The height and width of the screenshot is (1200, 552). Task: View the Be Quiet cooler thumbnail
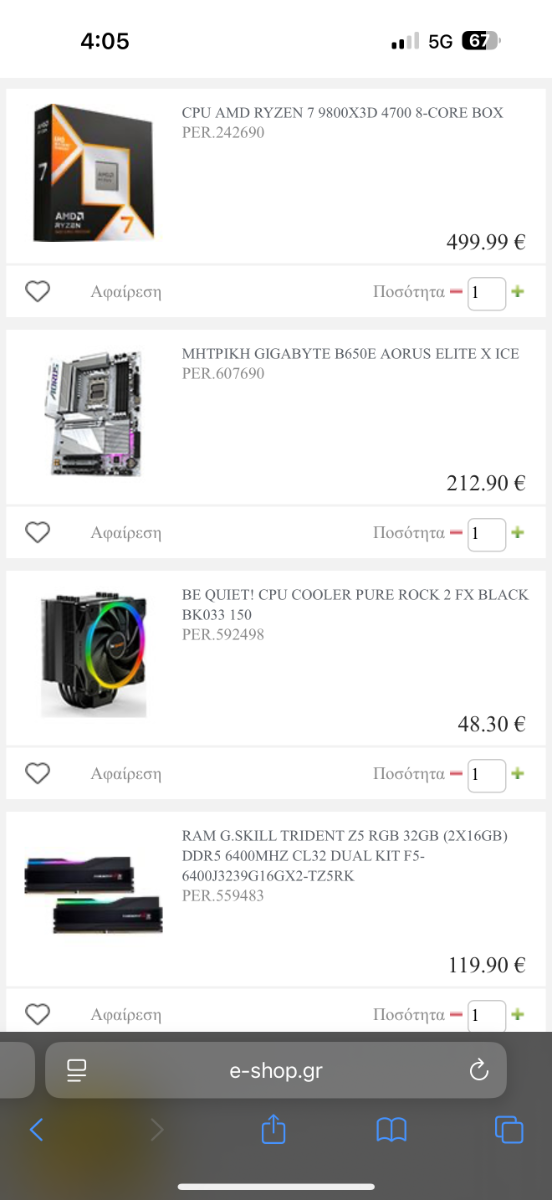pos(94,654)
